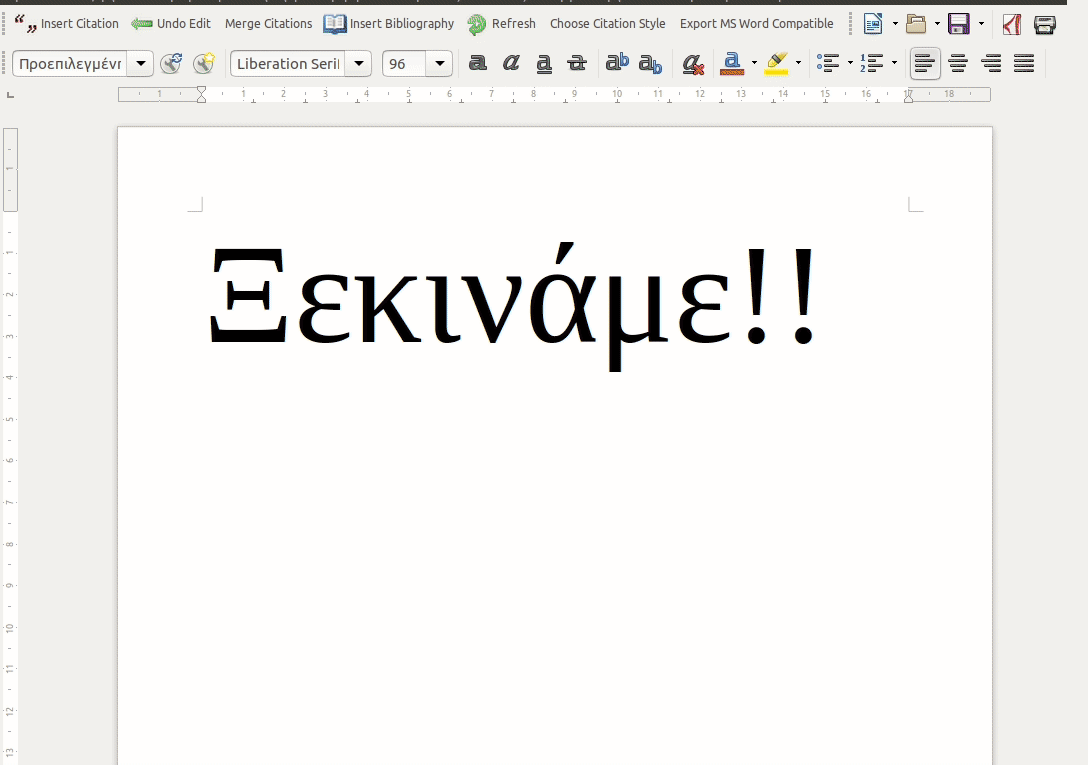Click Export MS Word Compatible
Viewport: 1088px width, 765px height.
coord(756,24)
